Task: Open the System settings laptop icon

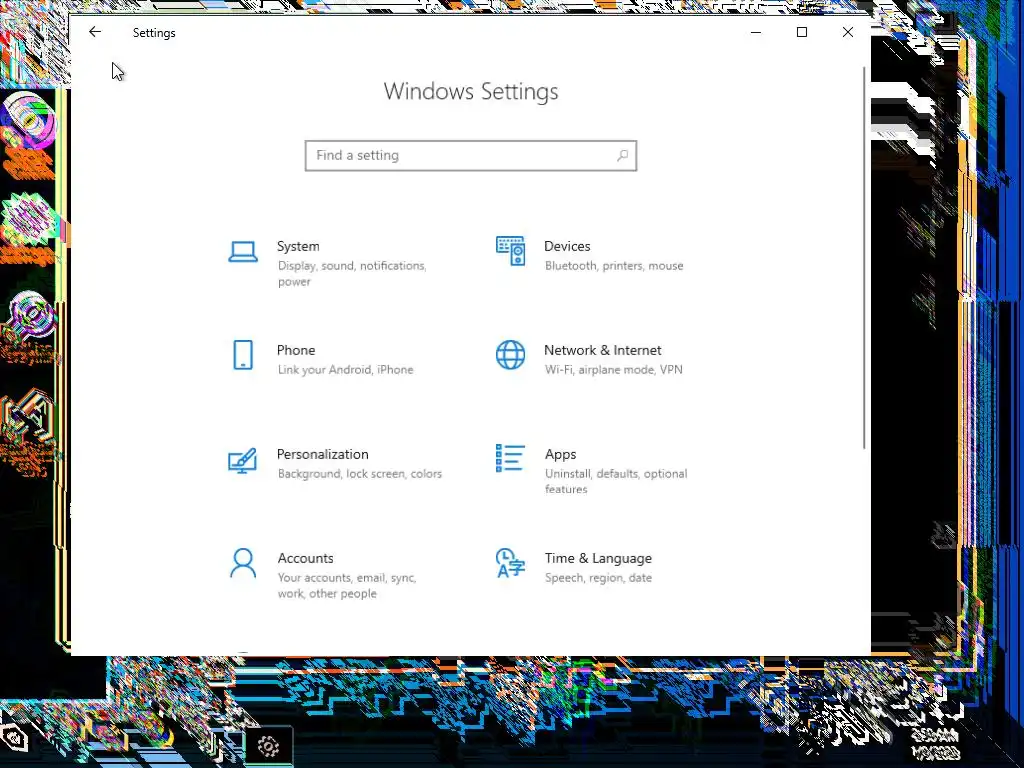Action: click(243, 251)
